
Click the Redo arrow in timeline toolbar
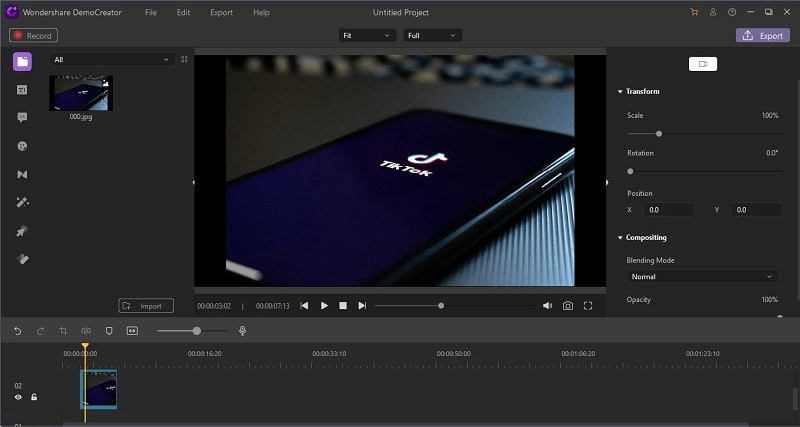coord(40,331)
